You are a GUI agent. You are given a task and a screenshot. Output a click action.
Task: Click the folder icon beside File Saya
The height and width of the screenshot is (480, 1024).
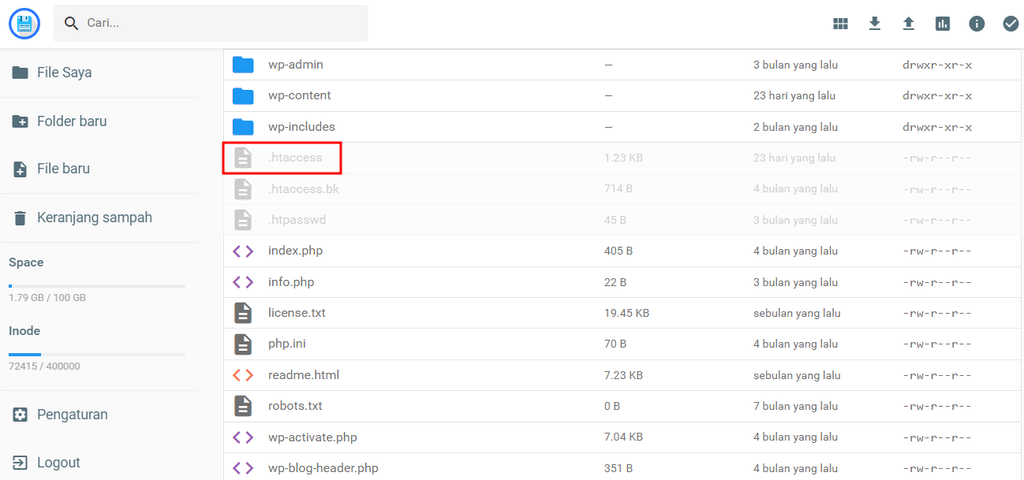20,72
